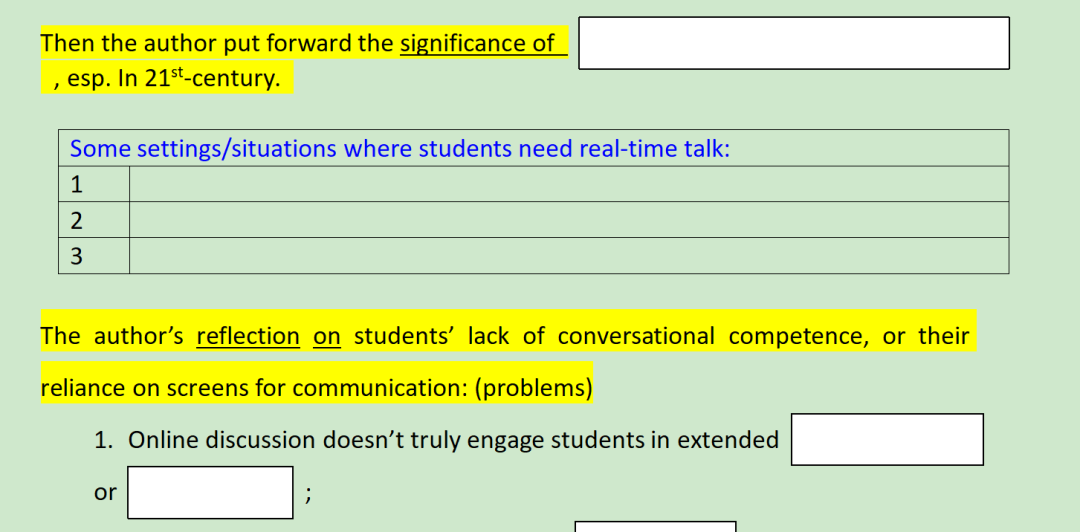
Task: Click the underlined "significance of" text
Action: tap(477, 43)
